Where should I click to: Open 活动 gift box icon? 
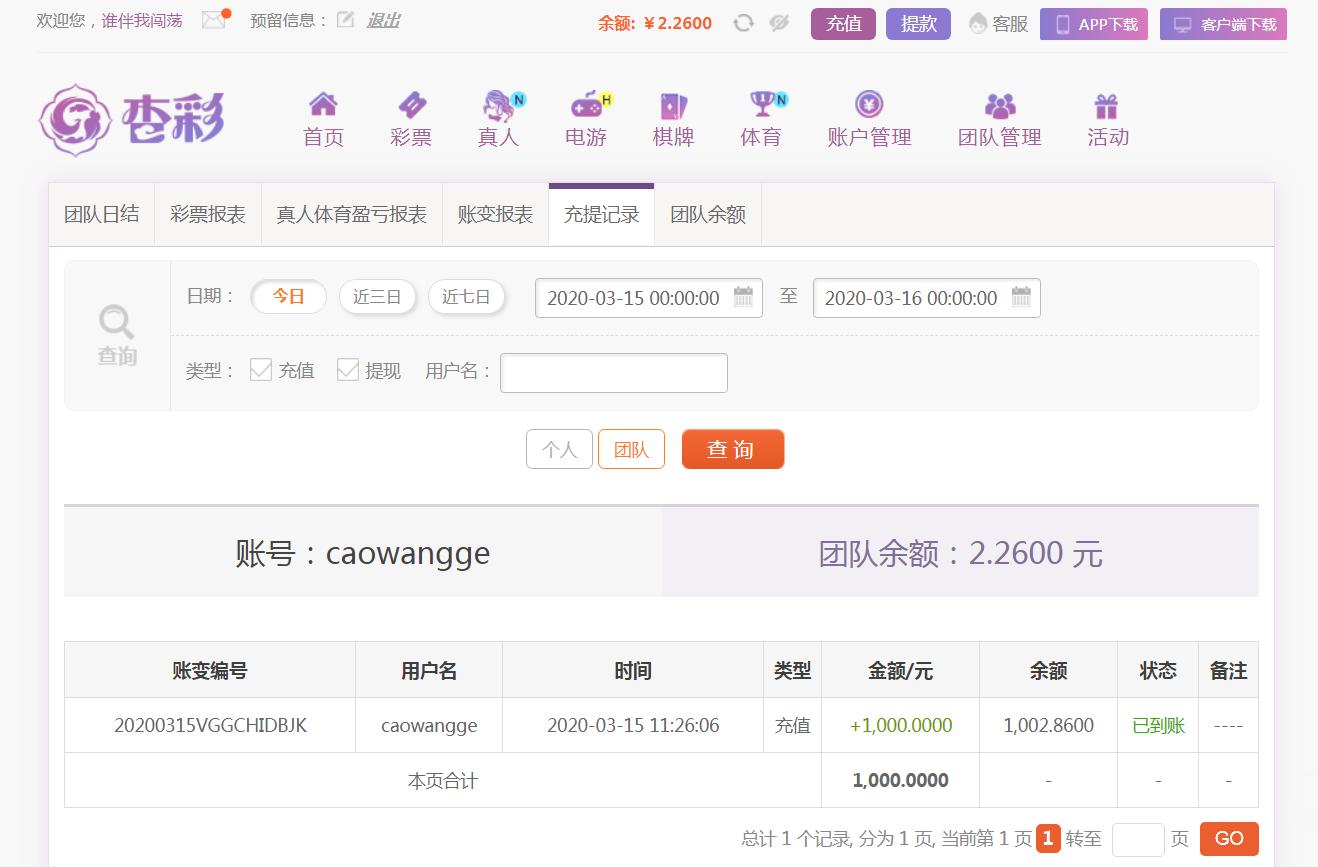(1106, 105)
